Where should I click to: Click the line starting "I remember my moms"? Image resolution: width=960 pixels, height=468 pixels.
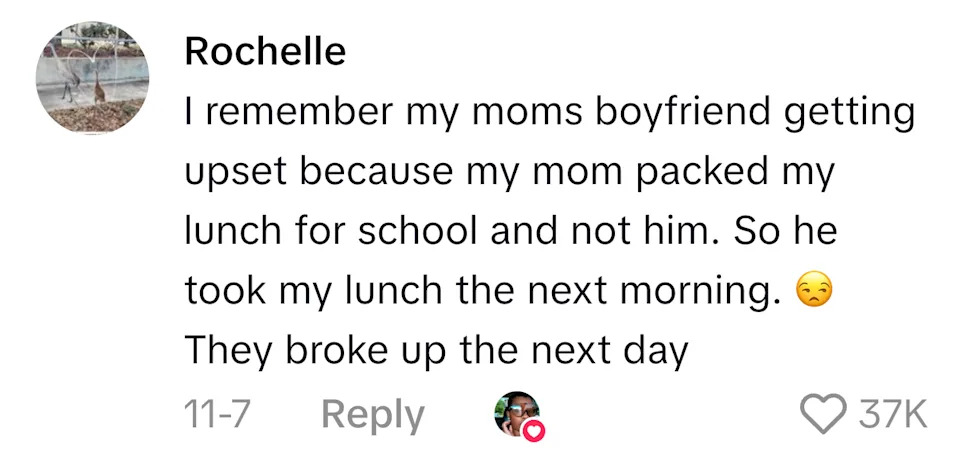(x=550, y=112)
